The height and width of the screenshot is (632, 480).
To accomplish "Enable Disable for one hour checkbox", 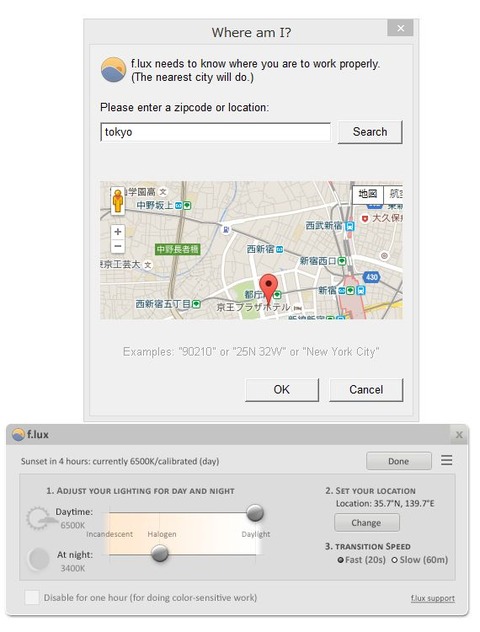I will coord(32,597).
